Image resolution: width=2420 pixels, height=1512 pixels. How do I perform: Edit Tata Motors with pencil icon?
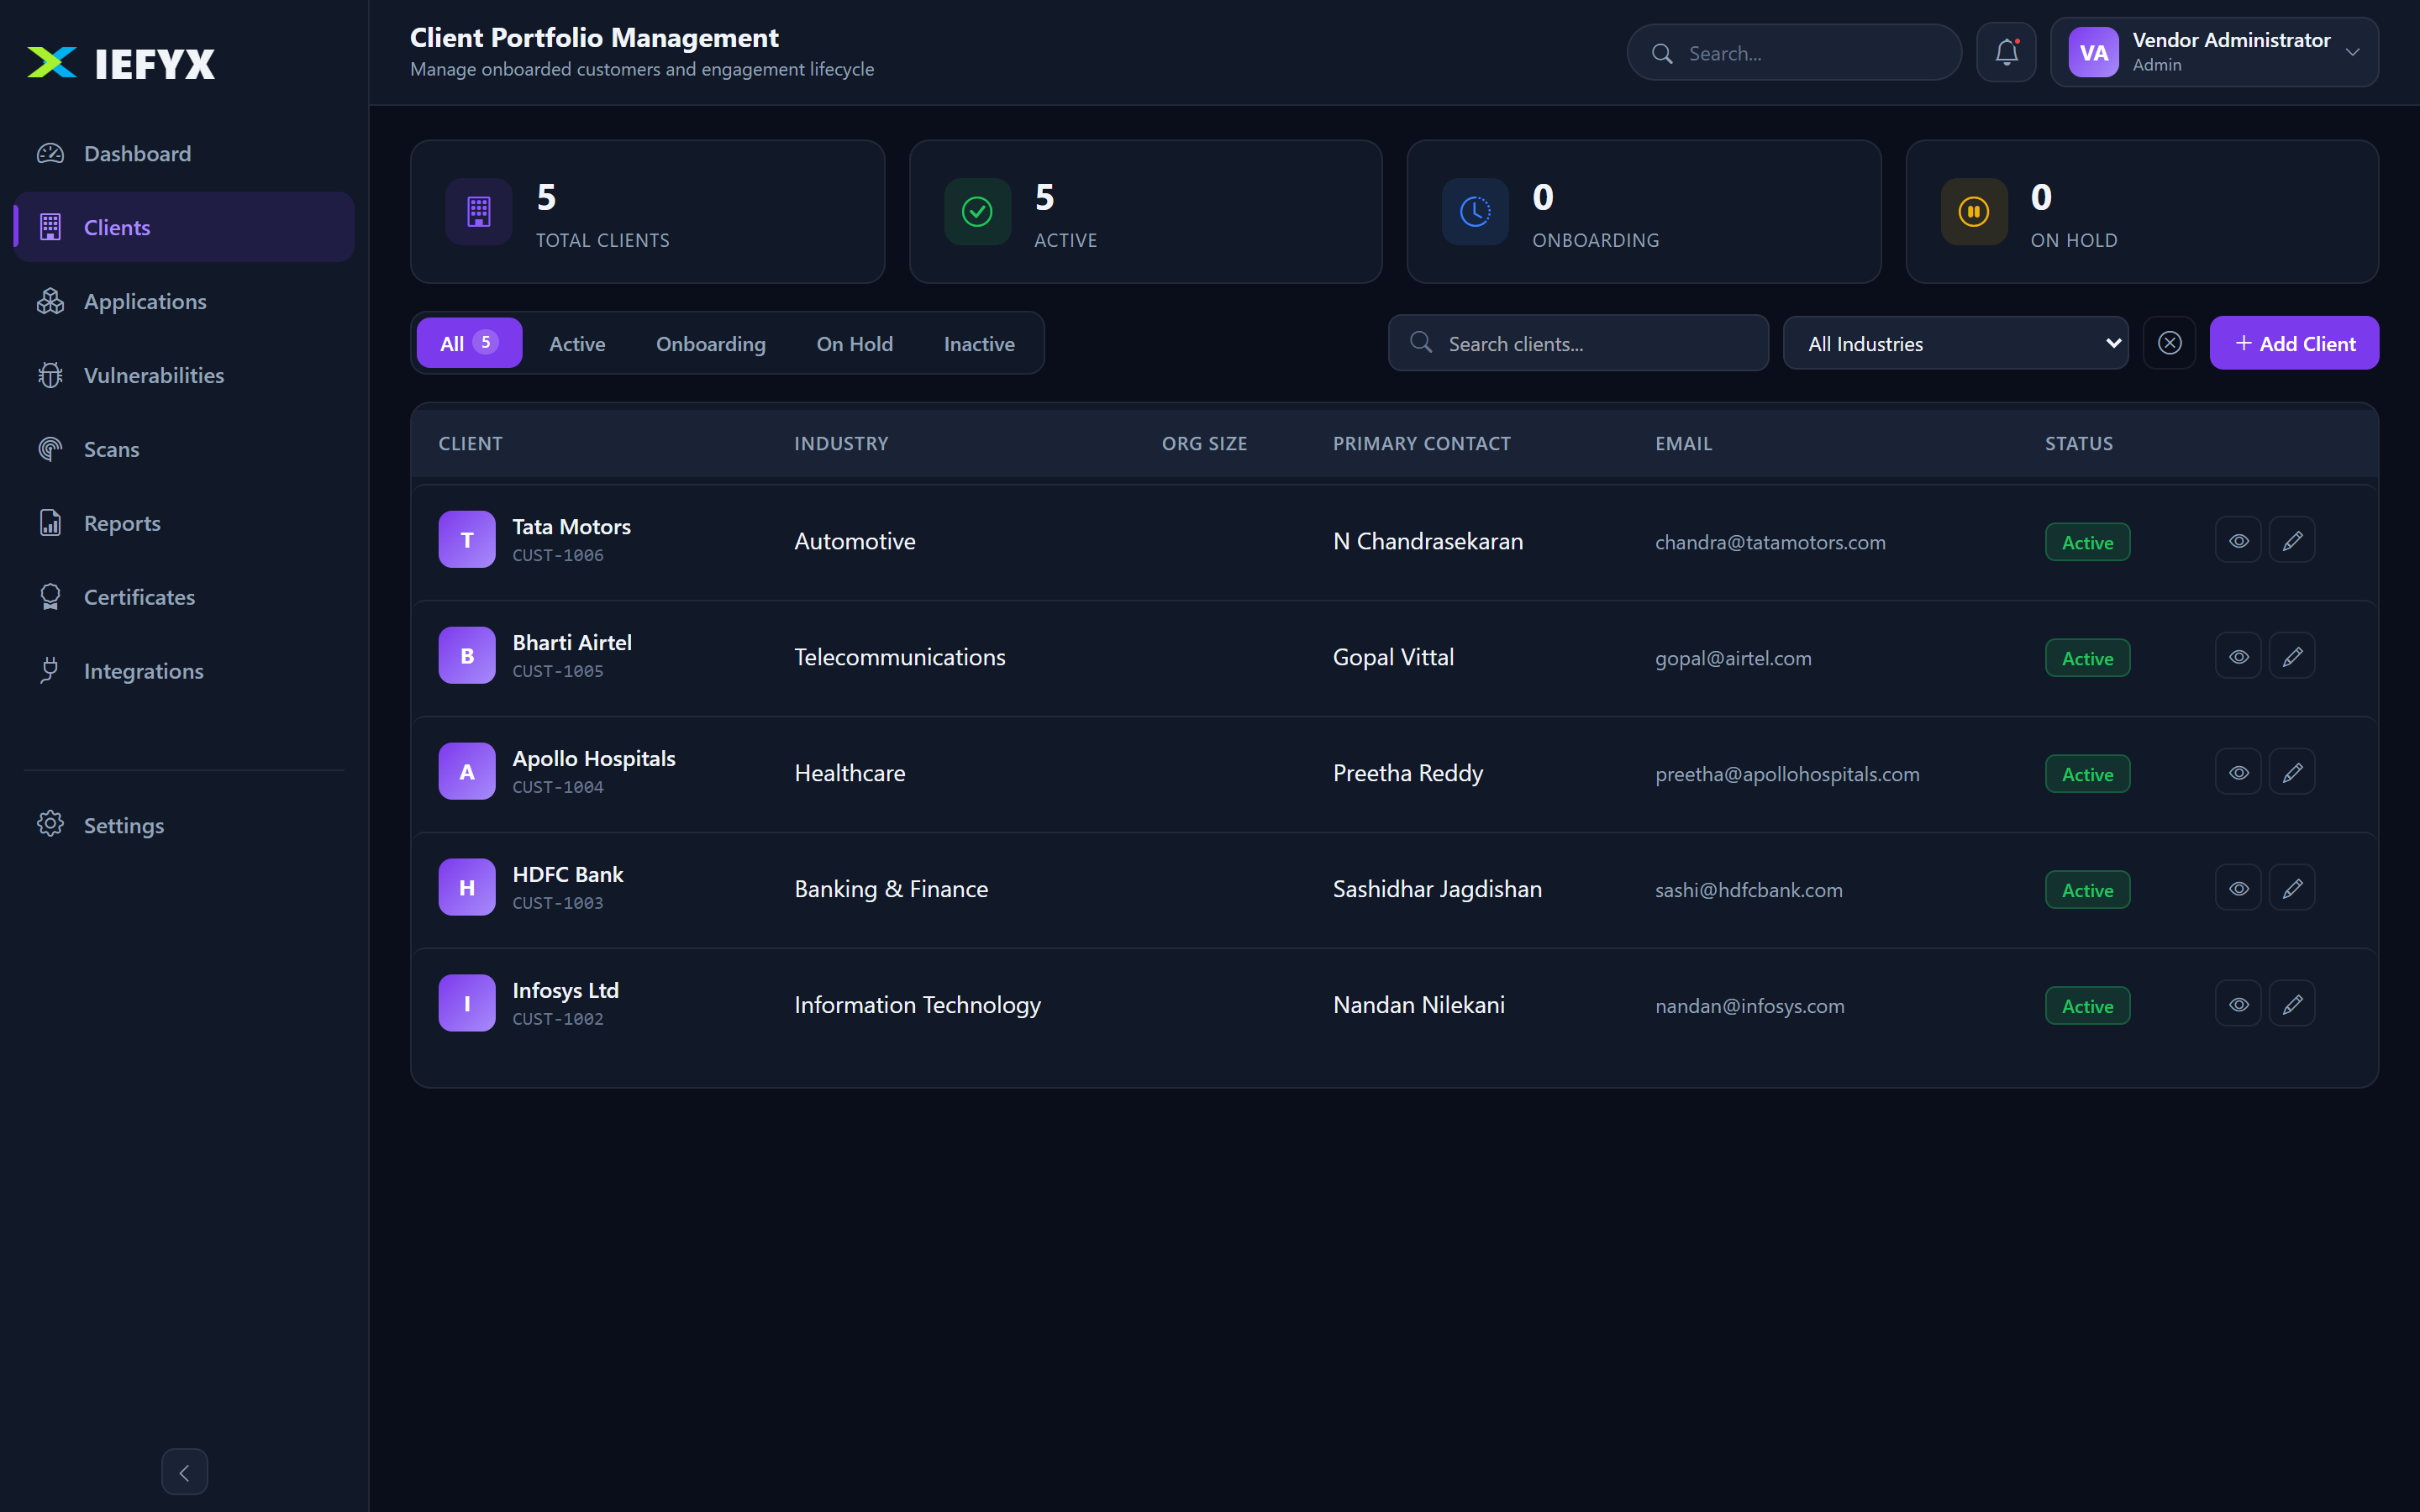2292,540
